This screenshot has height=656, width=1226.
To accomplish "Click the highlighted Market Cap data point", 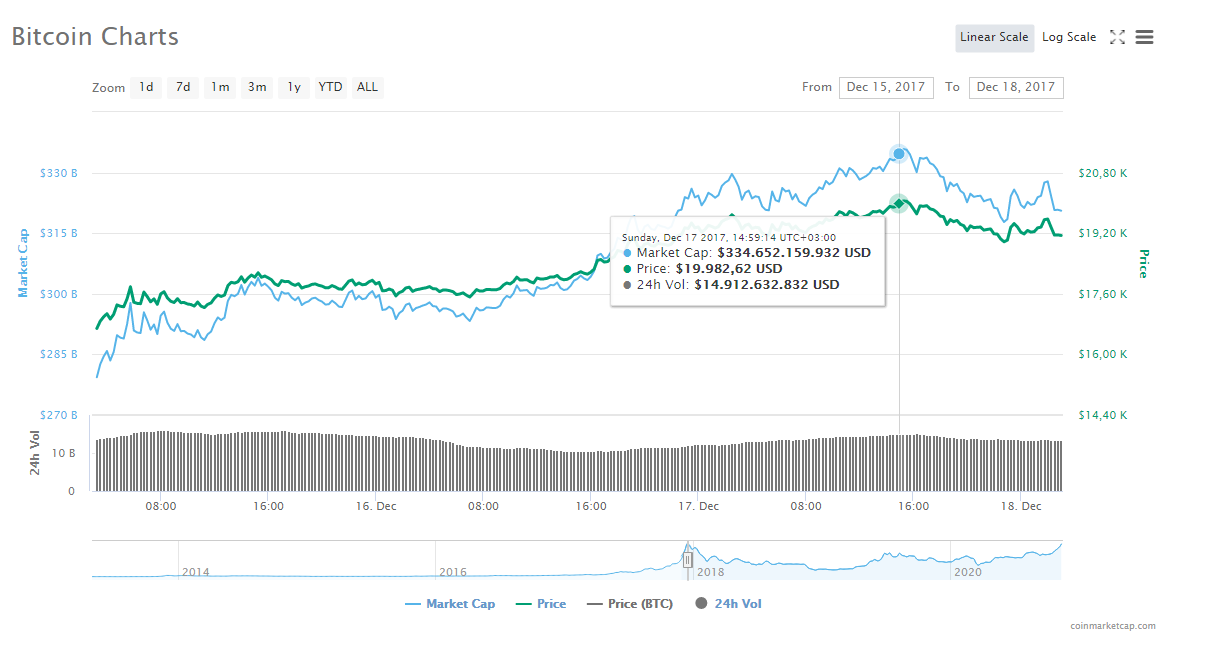I will coord(899,153).
